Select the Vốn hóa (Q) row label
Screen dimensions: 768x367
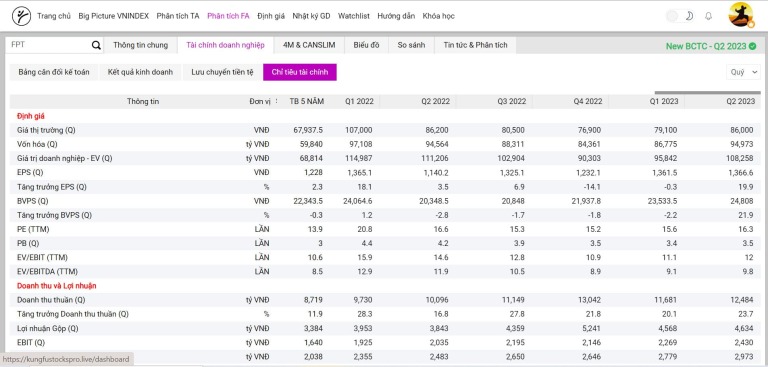pos(37,145)
